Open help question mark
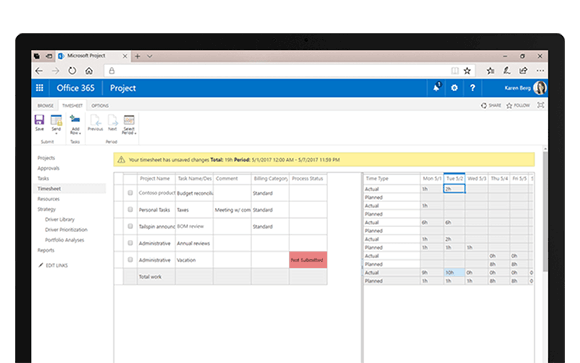 (x=472, y=88)
